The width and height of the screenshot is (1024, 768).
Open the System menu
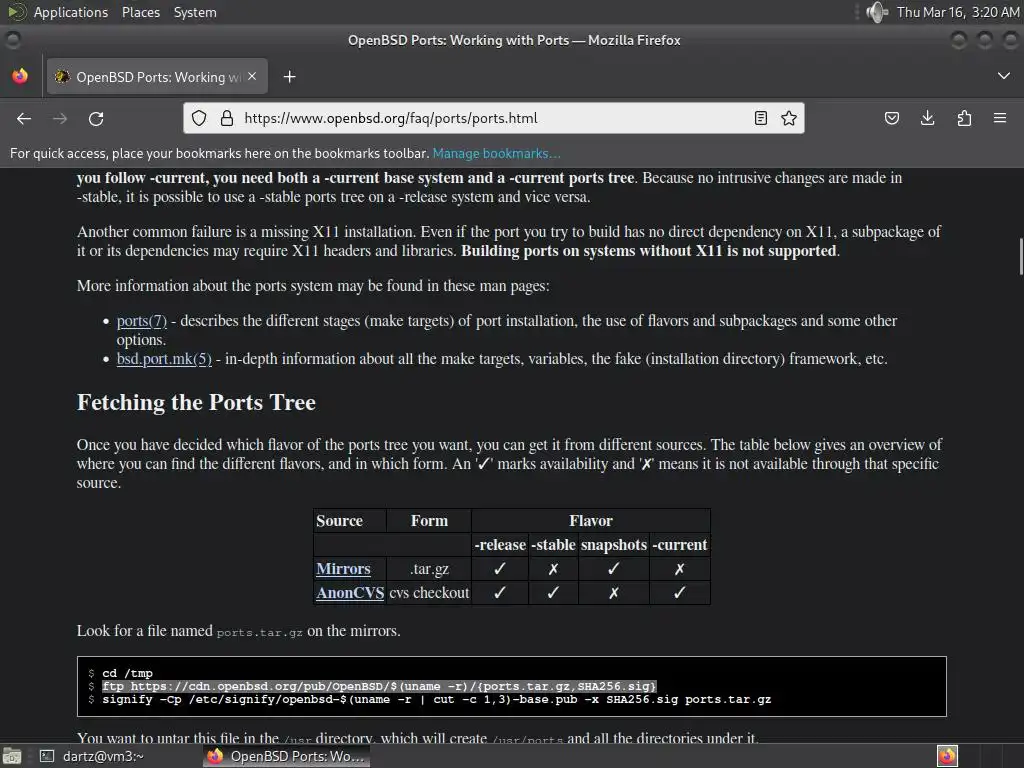195,12
